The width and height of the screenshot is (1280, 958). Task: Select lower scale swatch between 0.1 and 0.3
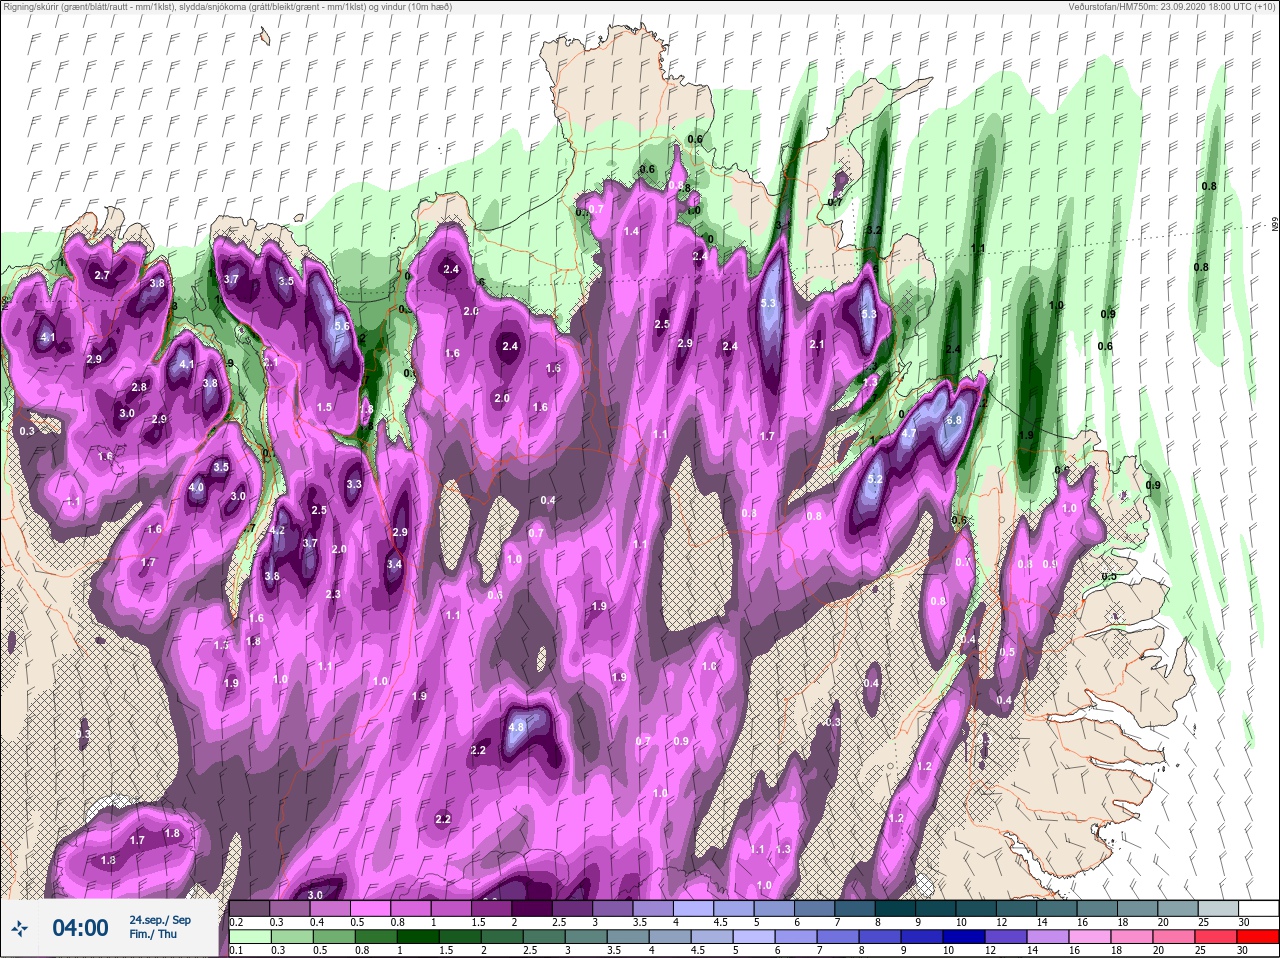point(250,936)
